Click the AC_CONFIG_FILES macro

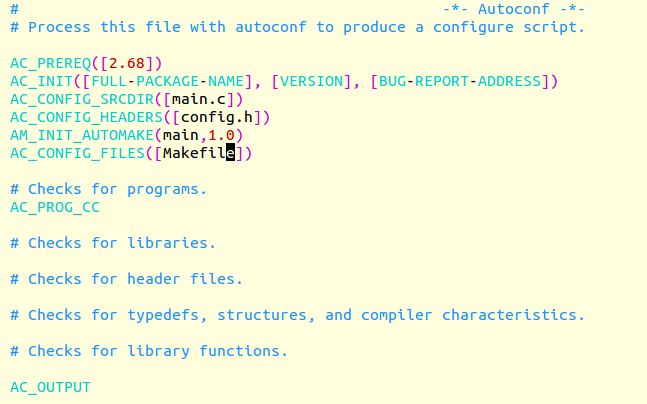[77, 154]
